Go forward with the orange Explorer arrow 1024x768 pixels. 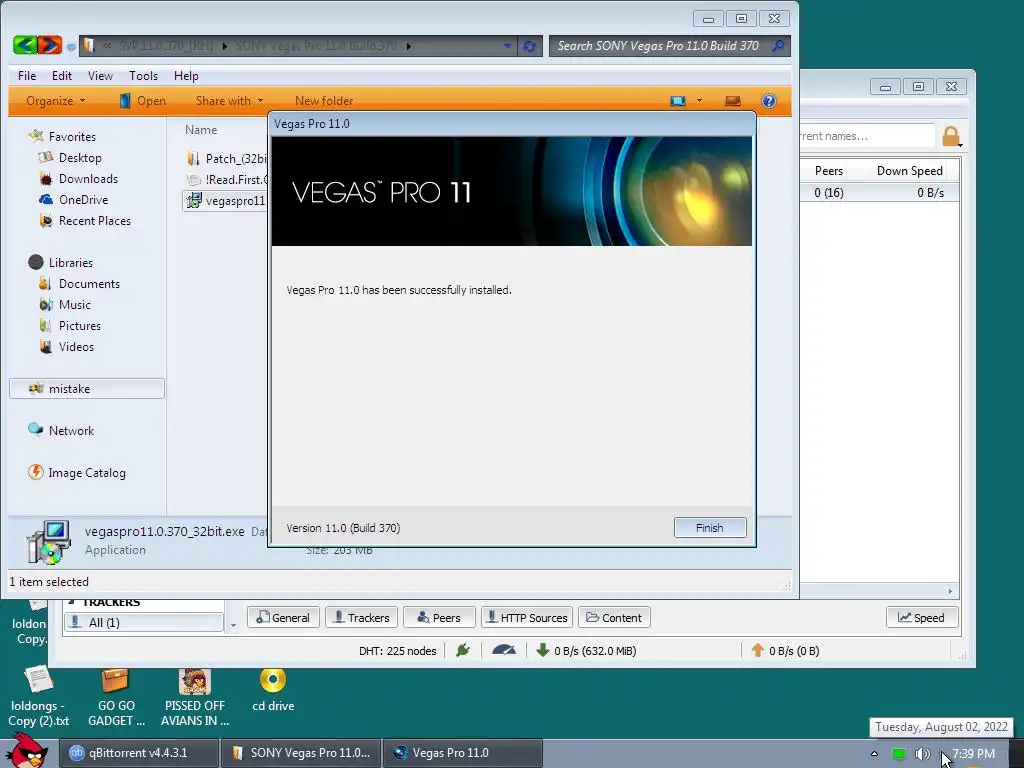[50, 45]
